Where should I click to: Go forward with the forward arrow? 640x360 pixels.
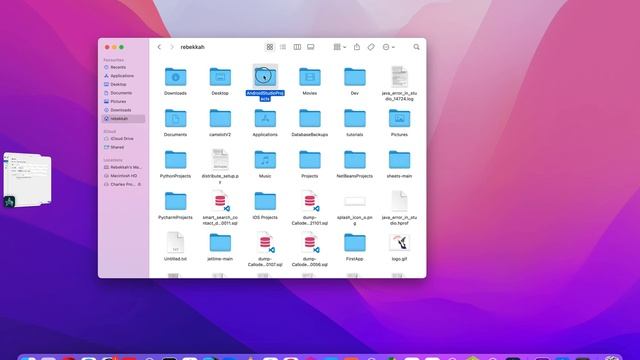[x=172, y=47]
